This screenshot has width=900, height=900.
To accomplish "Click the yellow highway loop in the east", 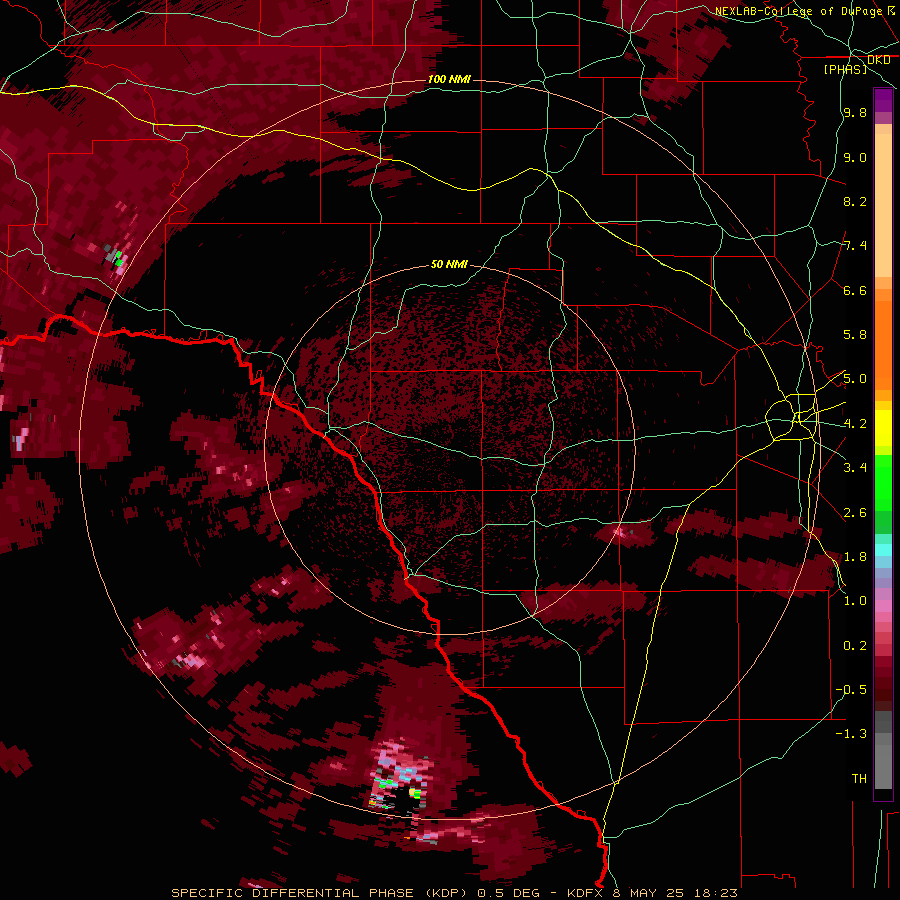I will pyautogui.click(x=793, y=417).
